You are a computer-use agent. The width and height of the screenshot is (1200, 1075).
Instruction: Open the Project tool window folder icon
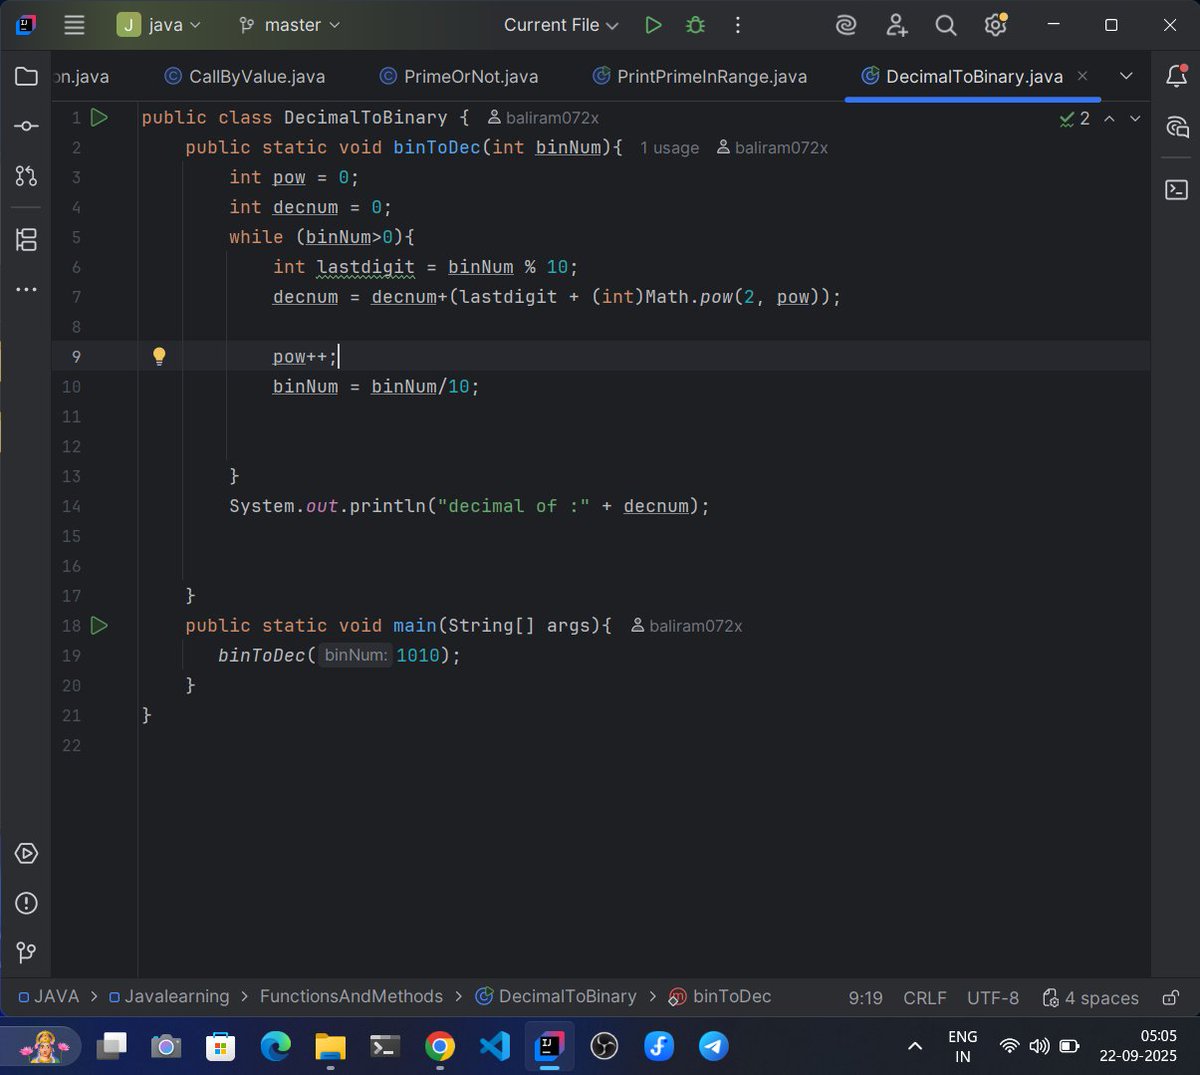tap(27, 76)
